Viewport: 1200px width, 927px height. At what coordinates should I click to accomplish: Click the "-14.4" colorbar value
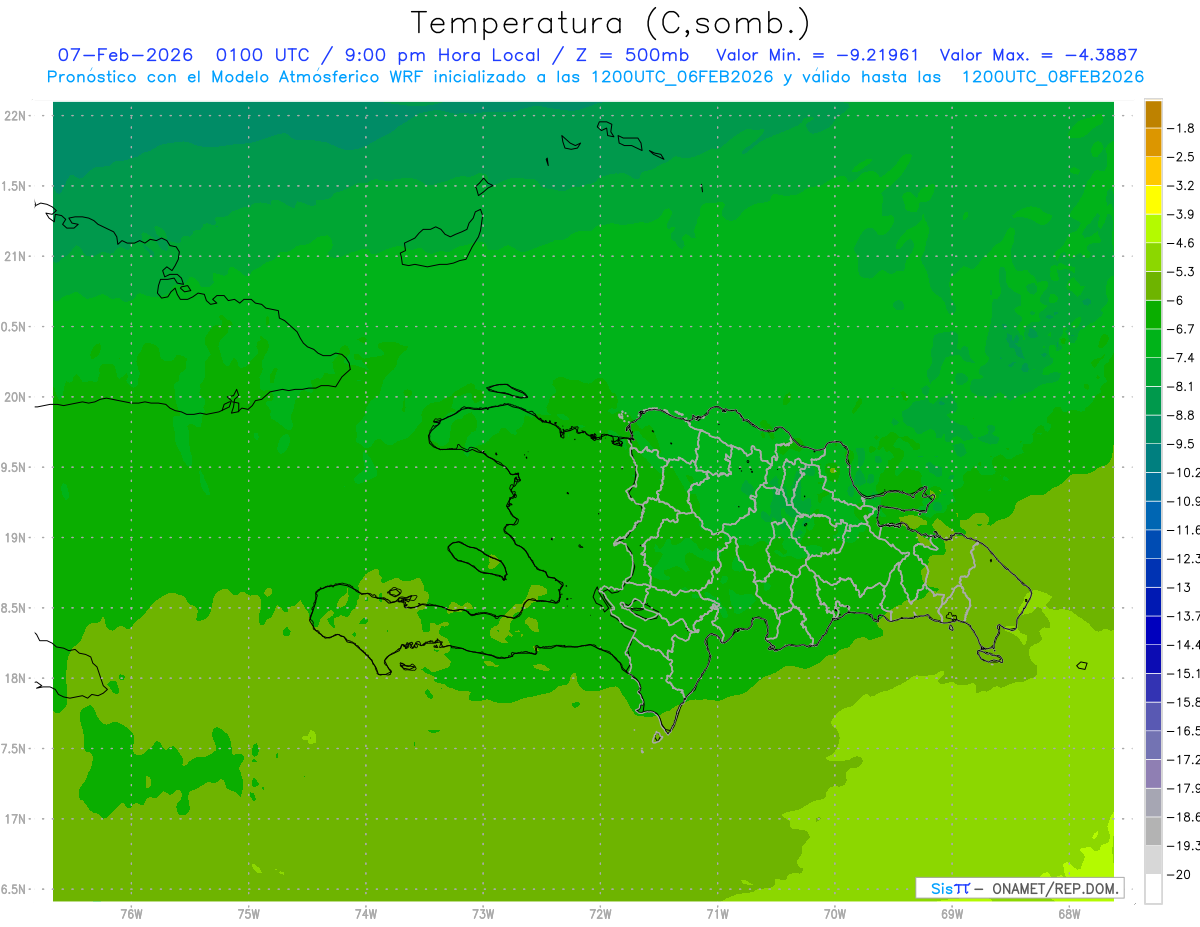pyautogui.click(x=1183, y=644)
